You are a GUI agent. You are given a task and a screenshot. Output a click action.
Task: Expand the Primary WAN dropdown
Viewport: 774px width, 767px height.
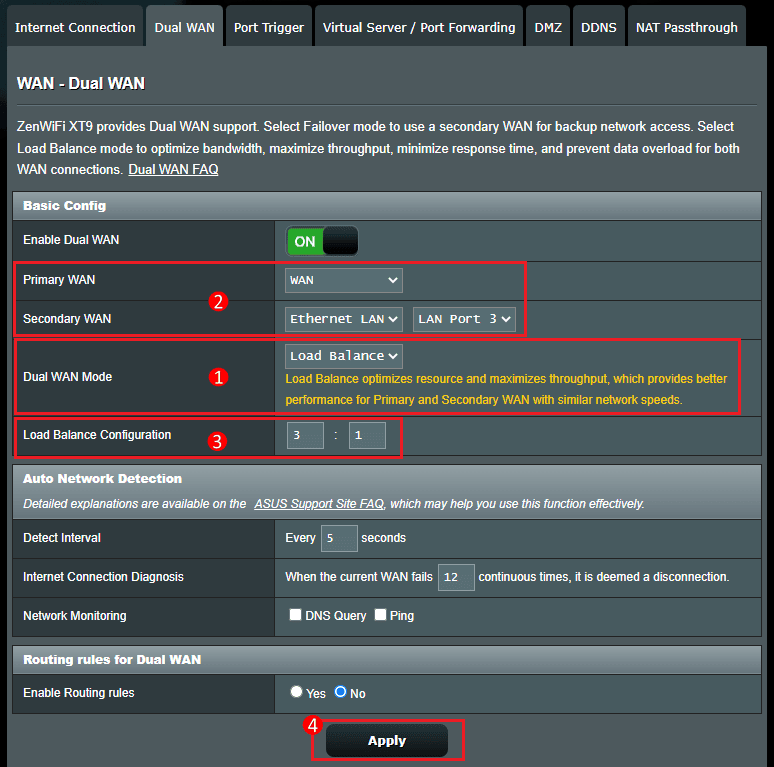click(x=344, y=280)
